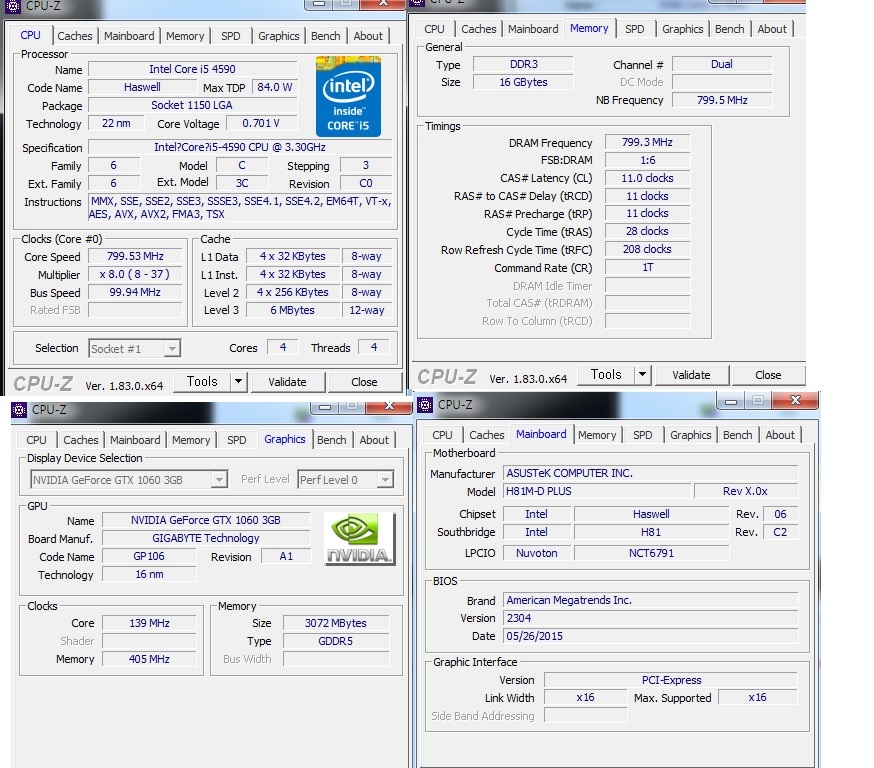
Task: Click the Graphic Interface Version value "PCI-Express"
Action: 671,680
